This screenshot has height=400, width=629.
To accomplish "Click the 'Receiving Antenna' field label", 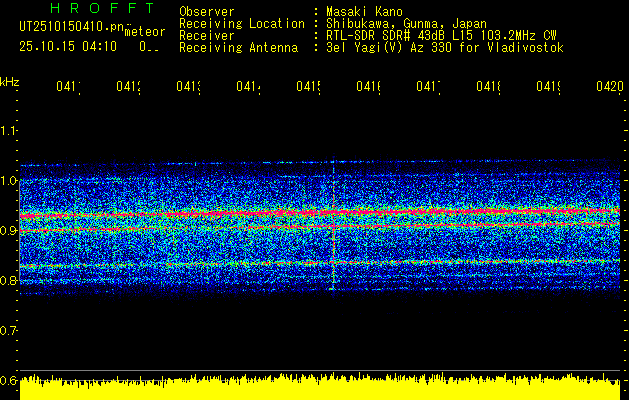I will pos(238,48).
